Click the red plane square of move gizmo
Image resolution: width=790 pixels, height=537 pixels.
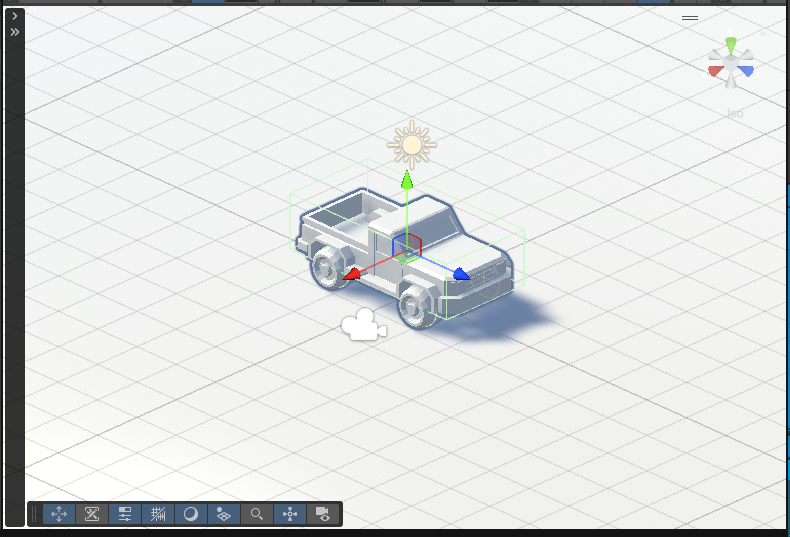414,246
